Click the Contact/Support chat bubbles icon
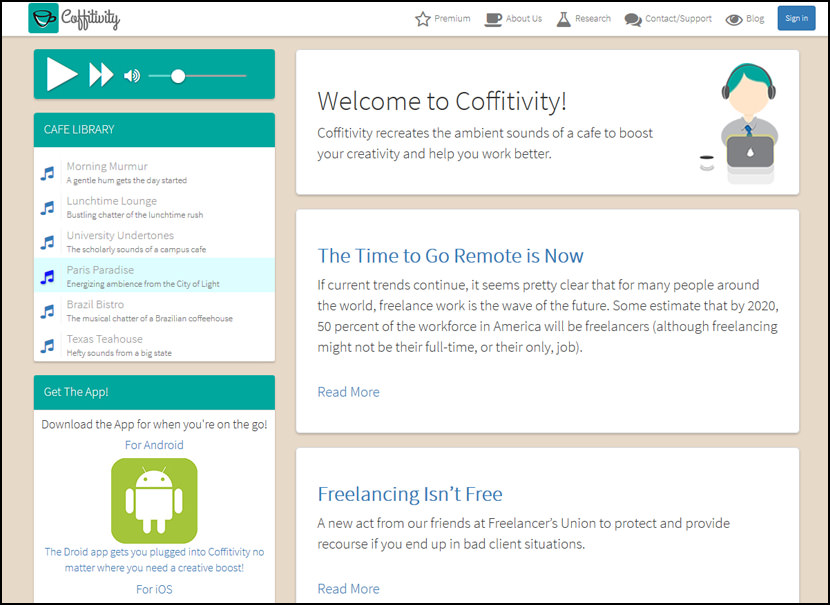The image size is (830, 605). coord(633,20)
